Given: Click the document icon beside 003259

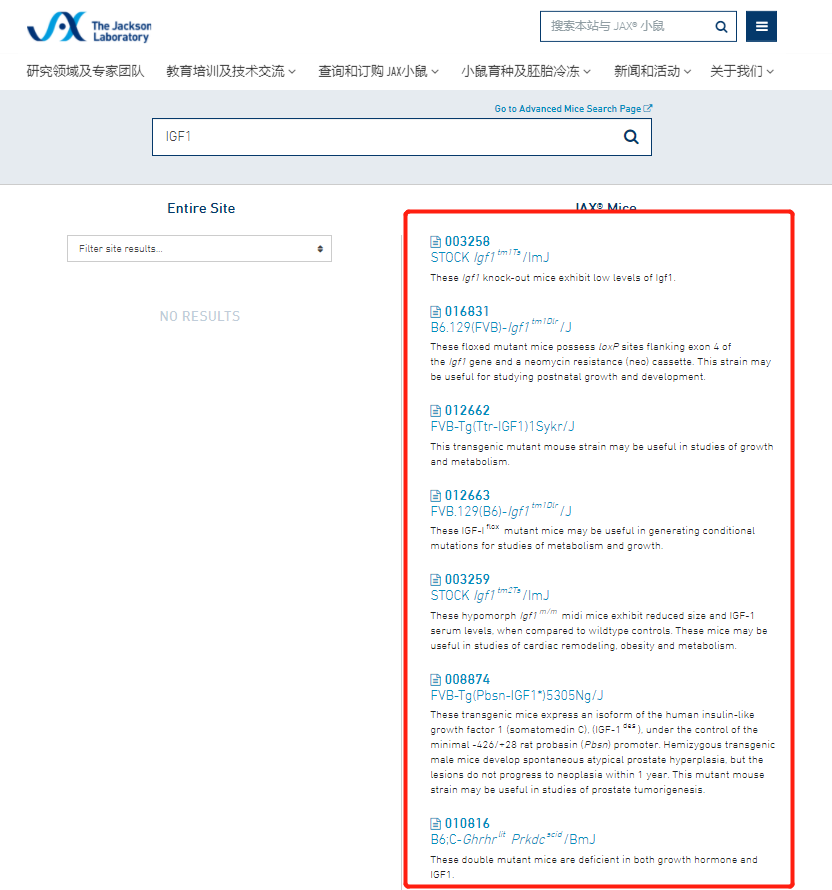Looking at the screenshot, I should 435,580.
